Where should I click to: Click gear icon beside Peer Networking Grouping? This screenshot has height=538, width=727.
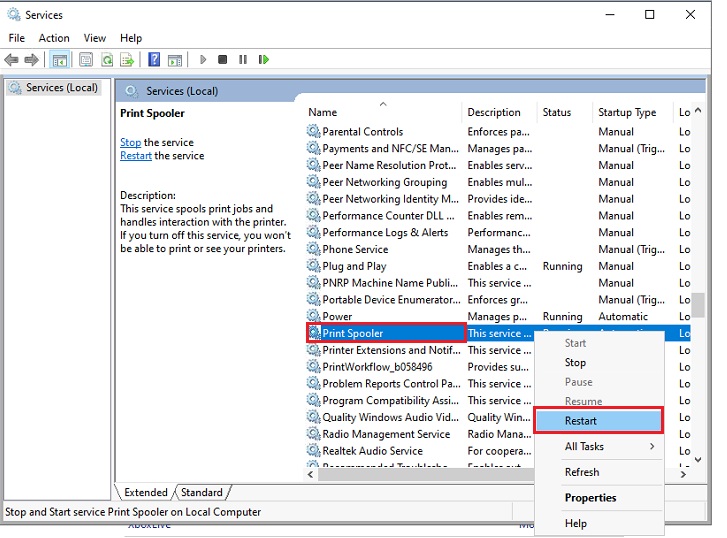[314, 182]
